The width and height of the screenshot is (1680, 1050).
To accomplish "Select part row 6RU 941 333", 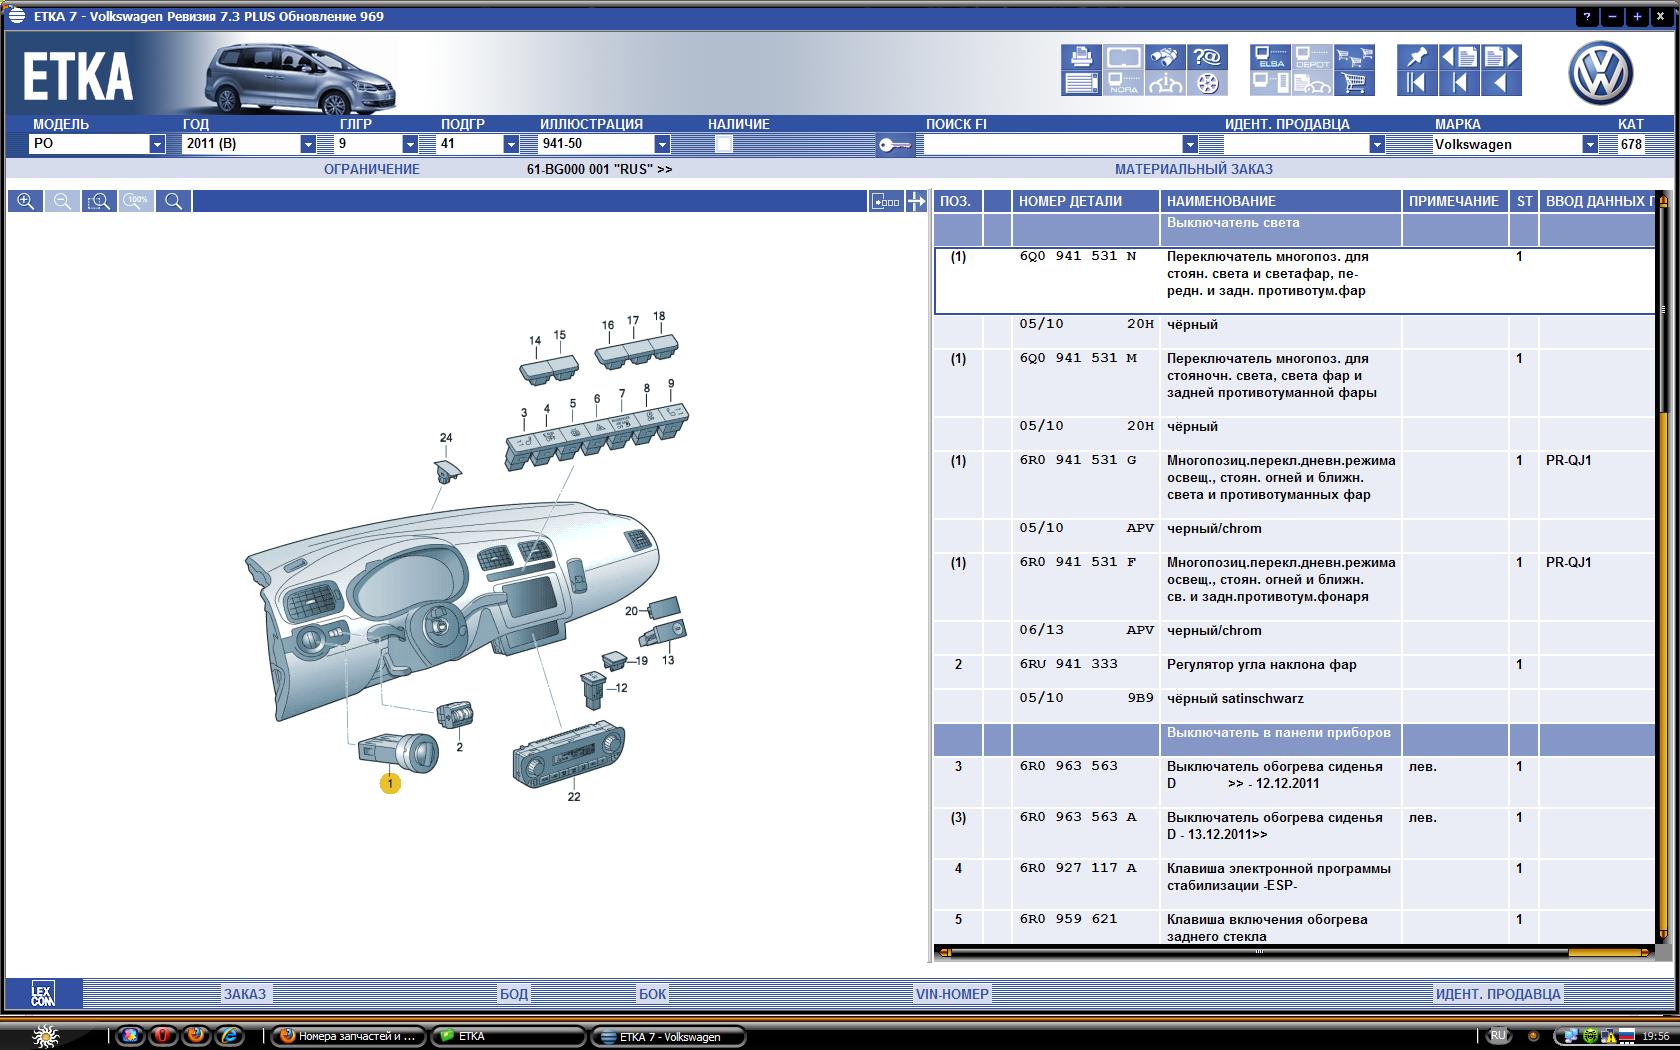I will 1069,664.
